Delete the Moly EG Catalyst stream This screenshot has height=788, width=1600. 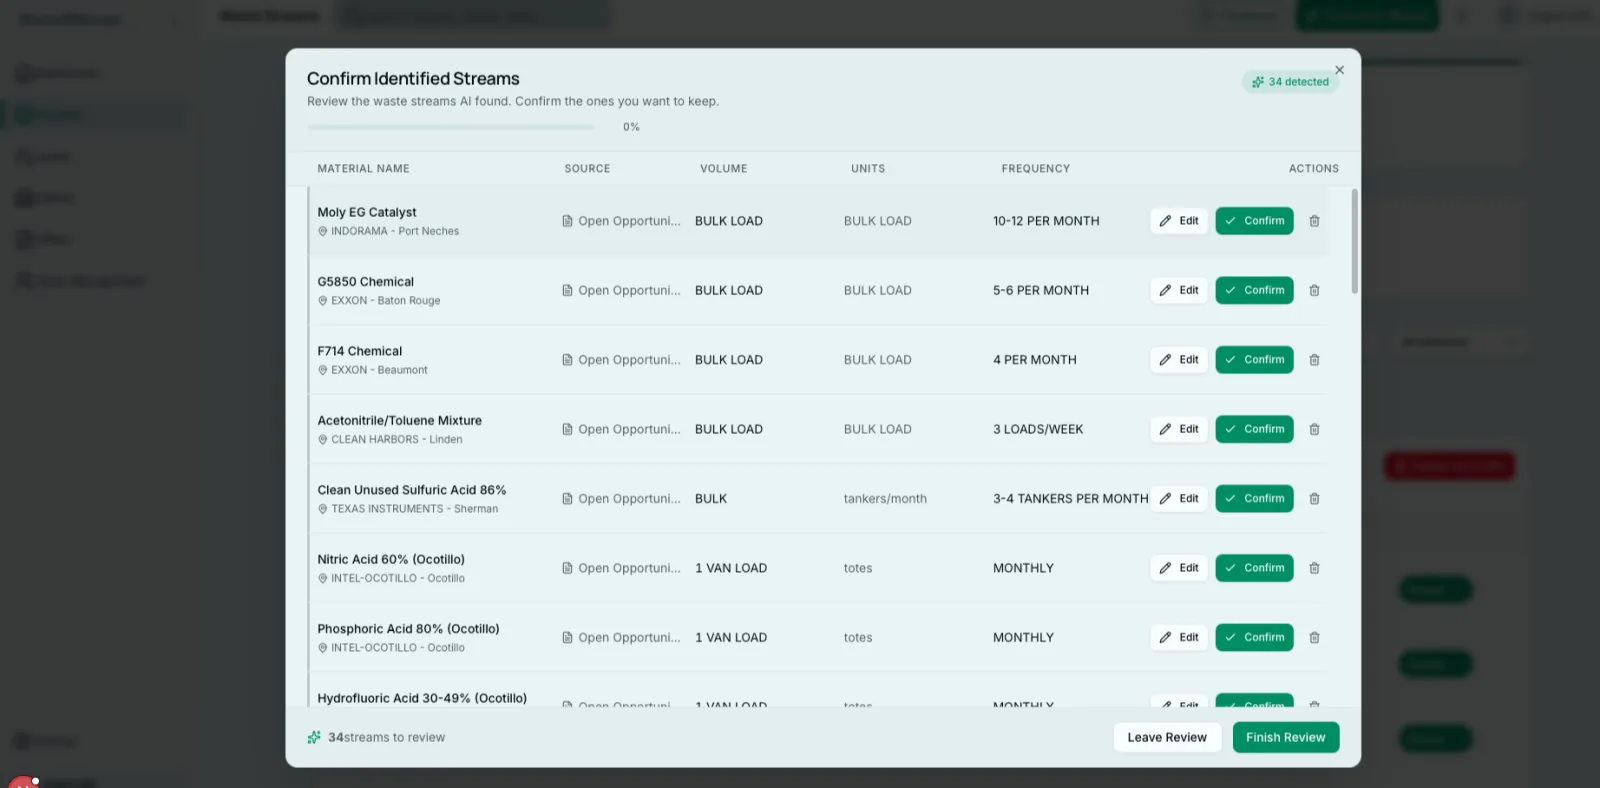pos(1314,221)
